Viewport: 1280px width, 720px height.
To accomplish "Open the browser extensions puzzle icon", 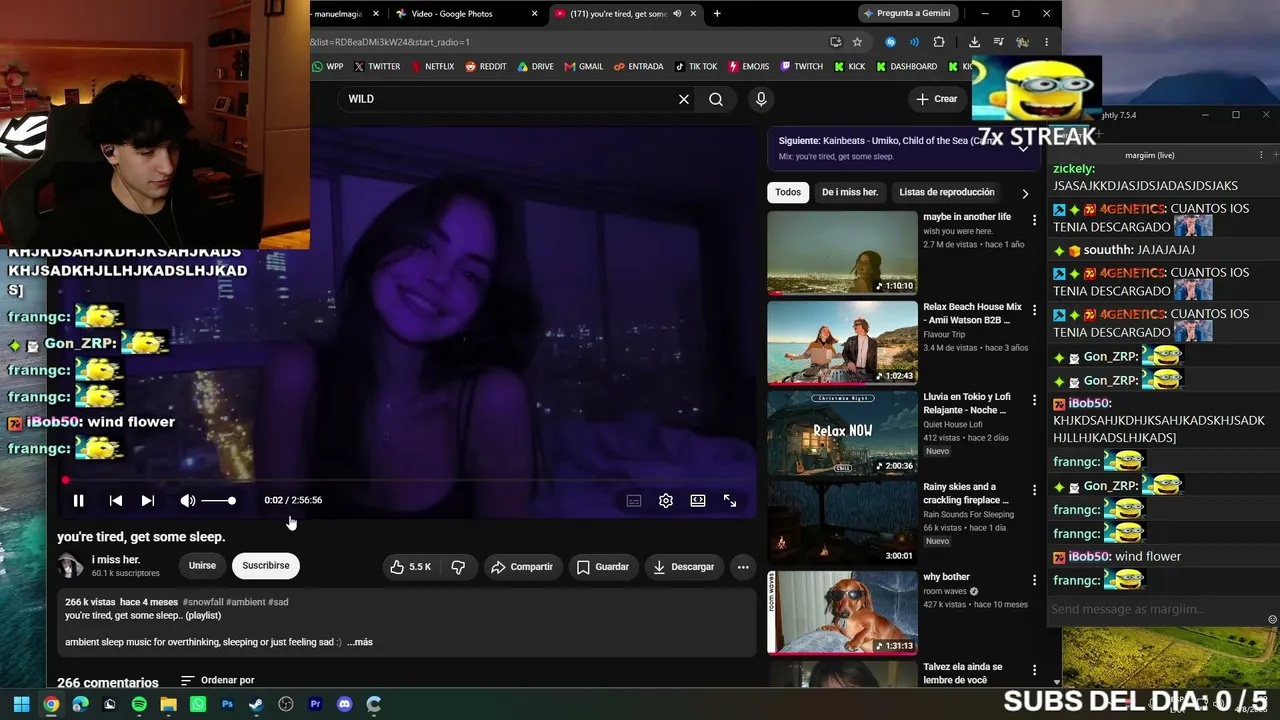I will 939,42.
